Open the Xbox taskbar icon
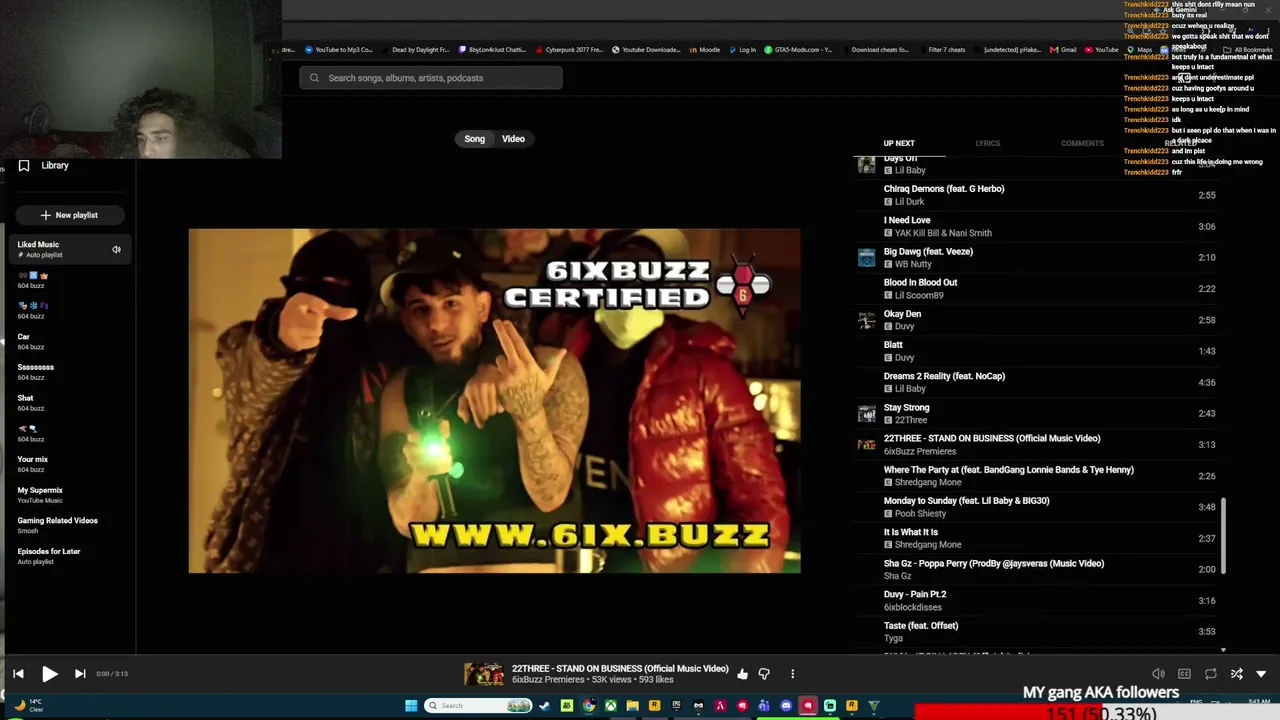The image size is (1280, 720). 610,706
